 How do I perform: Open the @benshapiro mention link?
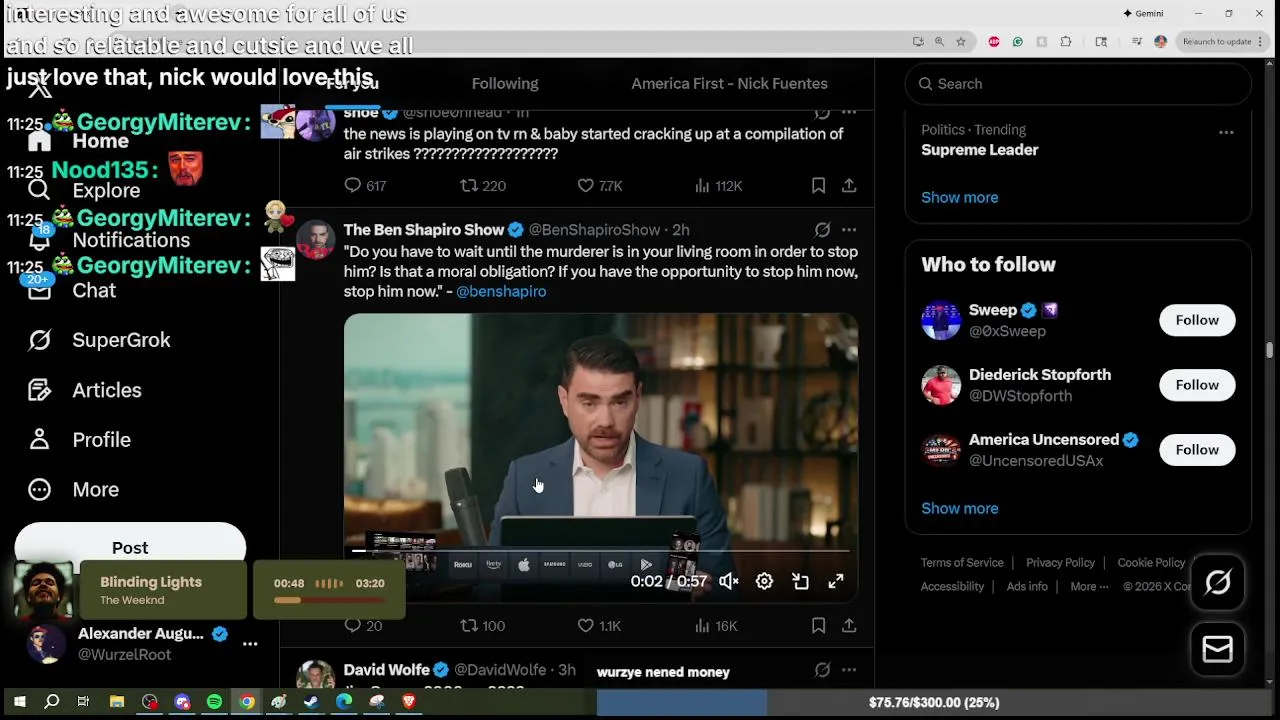501,291
